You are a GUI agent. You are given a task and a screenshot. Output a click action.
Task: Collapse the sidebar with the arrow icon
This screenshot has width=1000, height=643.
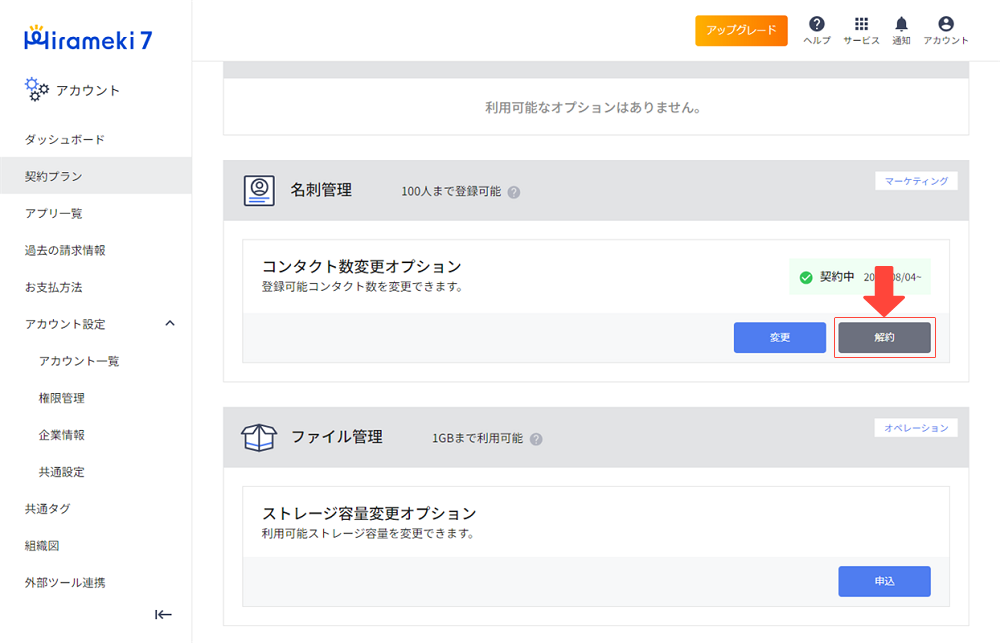[x=163, y=614]
